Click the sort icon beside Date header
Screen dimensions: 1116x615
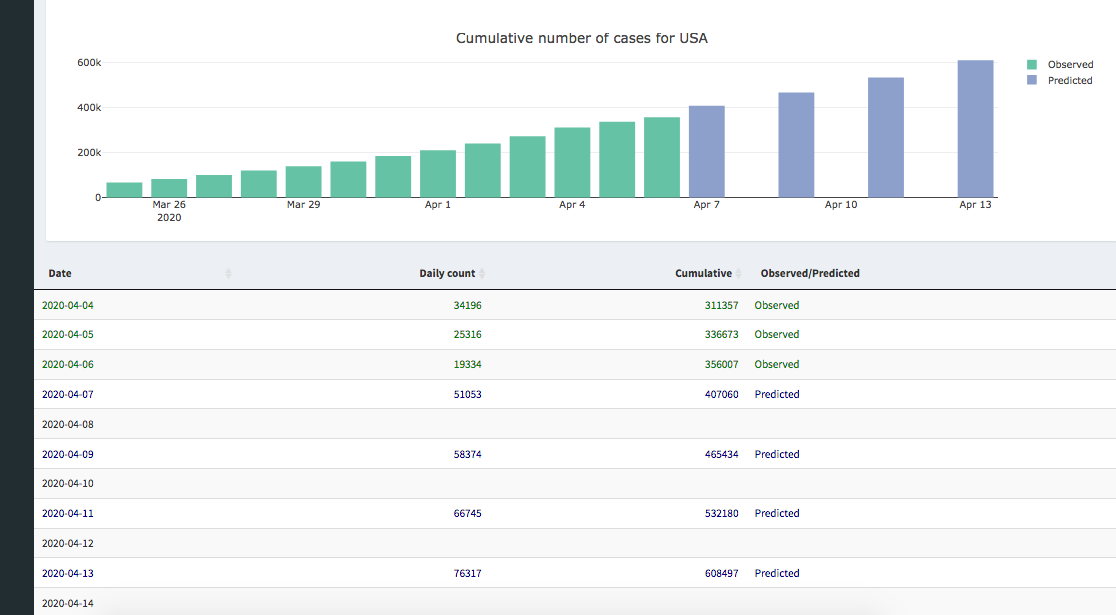point(228,273)
